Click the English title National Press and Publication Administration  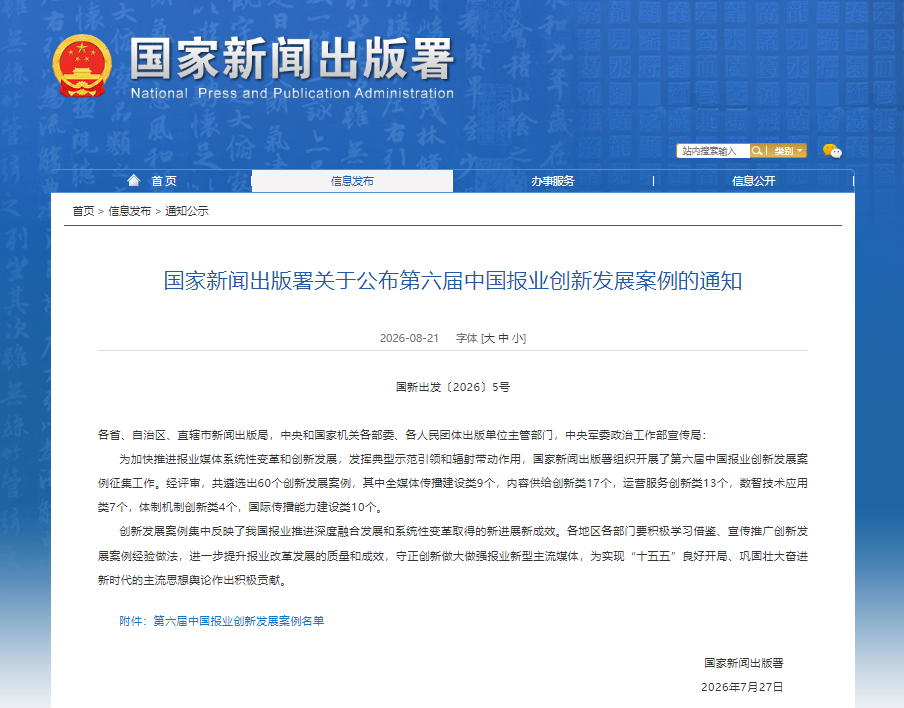pos(292,93)
